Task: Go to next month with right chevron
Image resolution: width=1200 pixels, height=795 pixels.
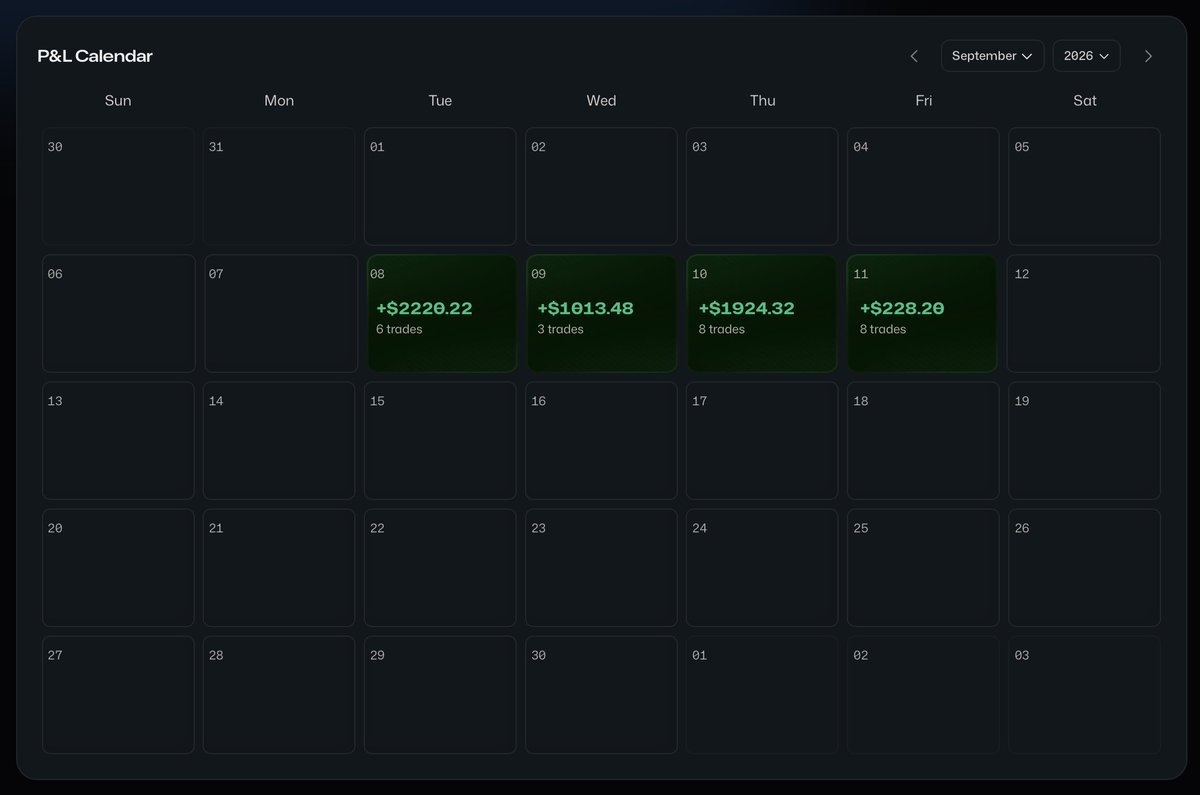Action: point(1148,56)
